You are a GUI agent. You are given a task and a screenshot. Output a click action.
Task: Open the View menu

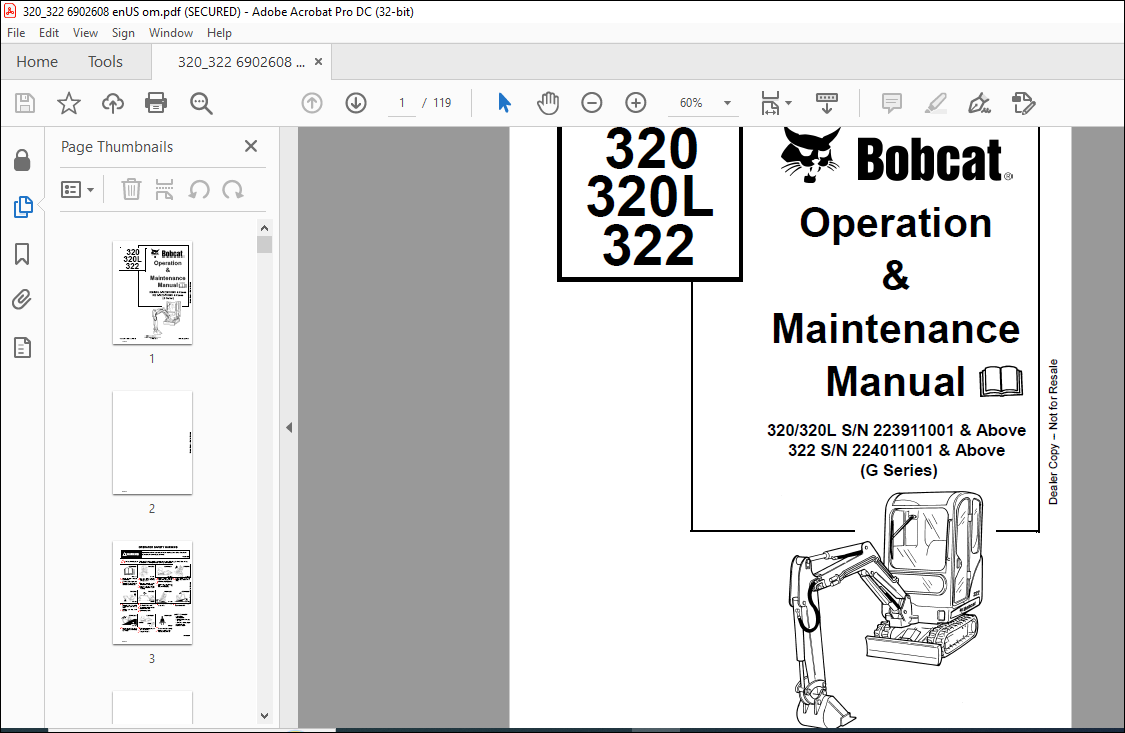pyautogui.click(x=85, y=33)
